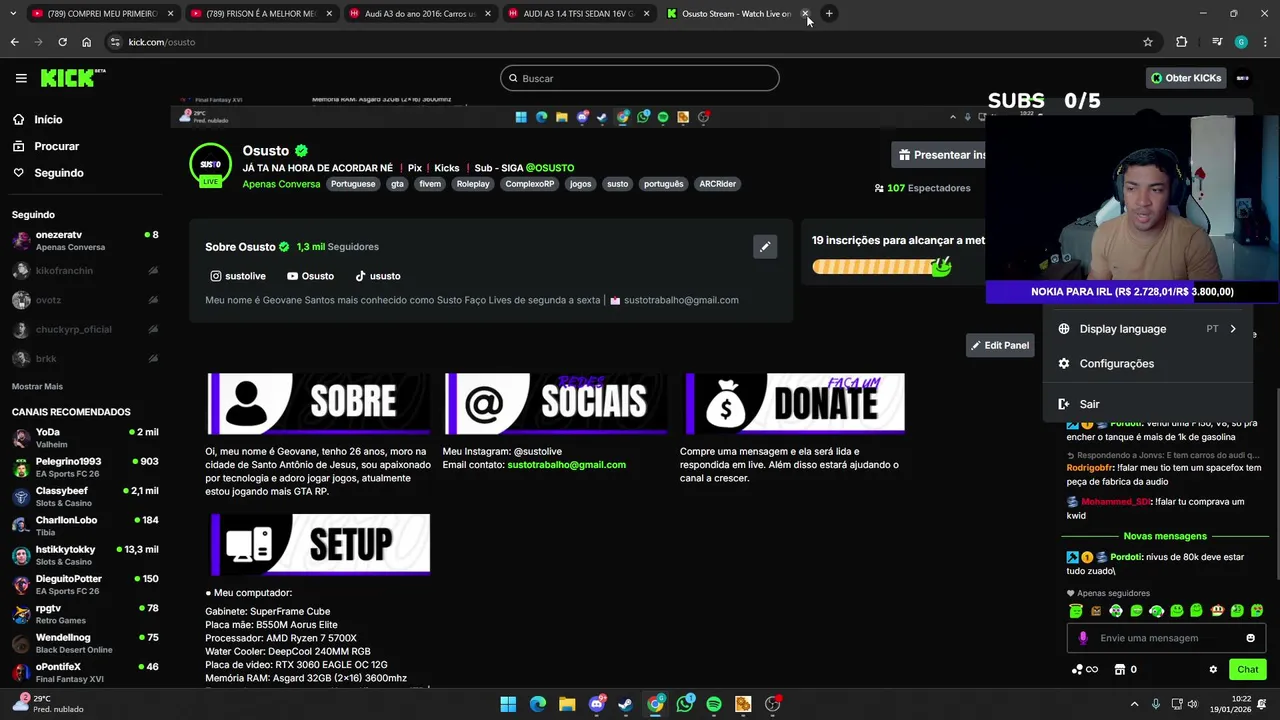Open new browser tab
The image size is (1280, 720).
829,14
